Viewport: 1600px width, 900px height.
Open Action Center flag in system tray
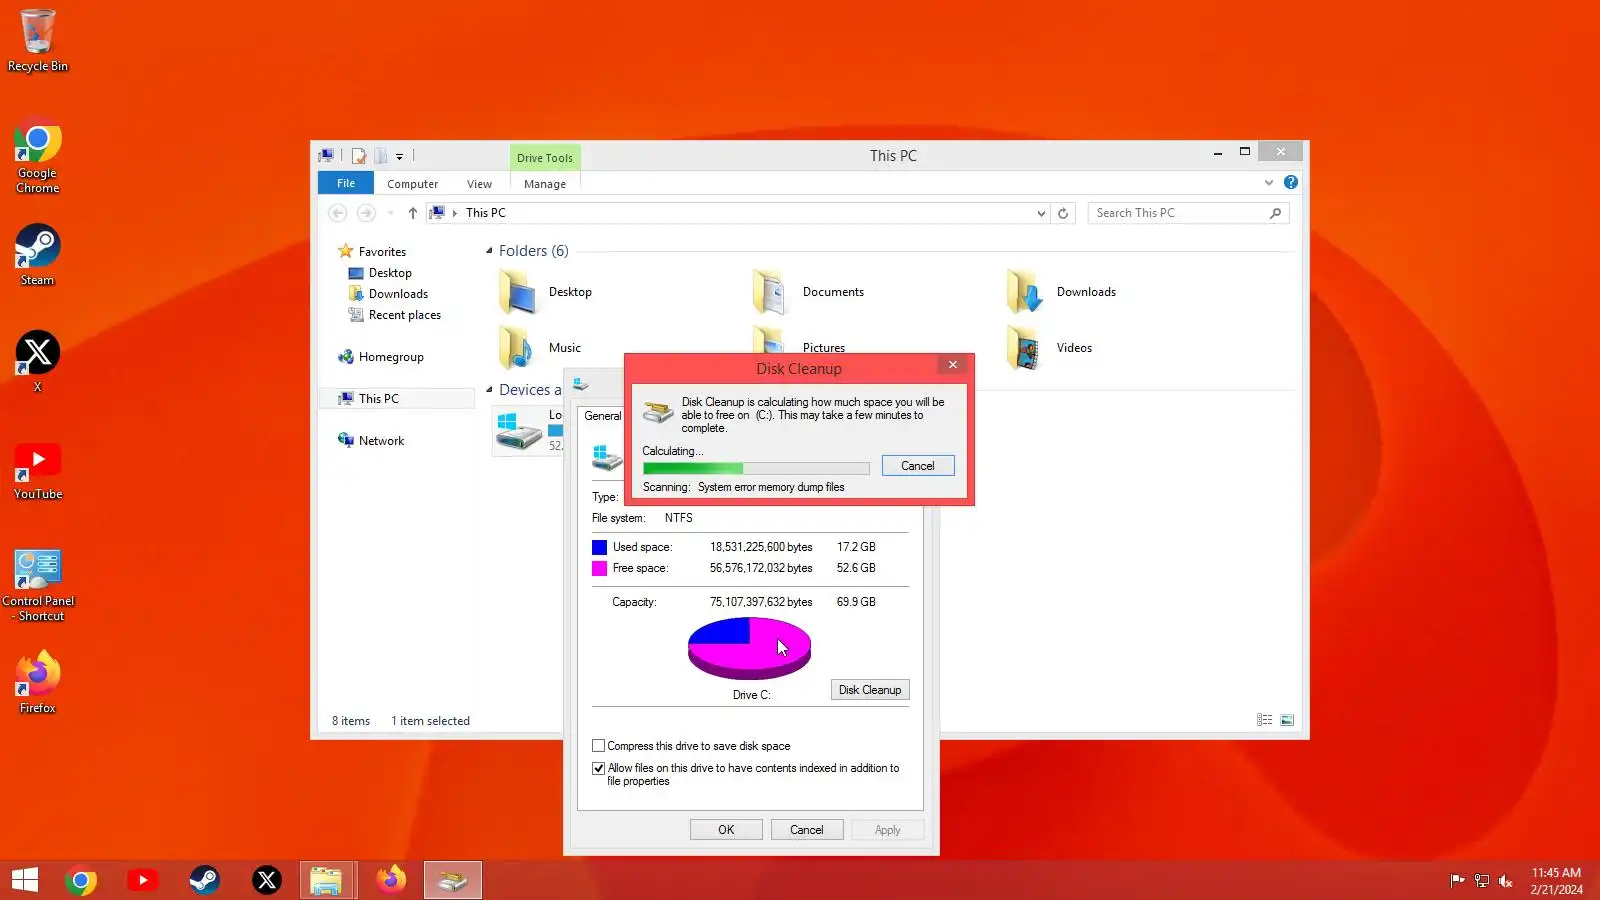[x=1457, y=880]
